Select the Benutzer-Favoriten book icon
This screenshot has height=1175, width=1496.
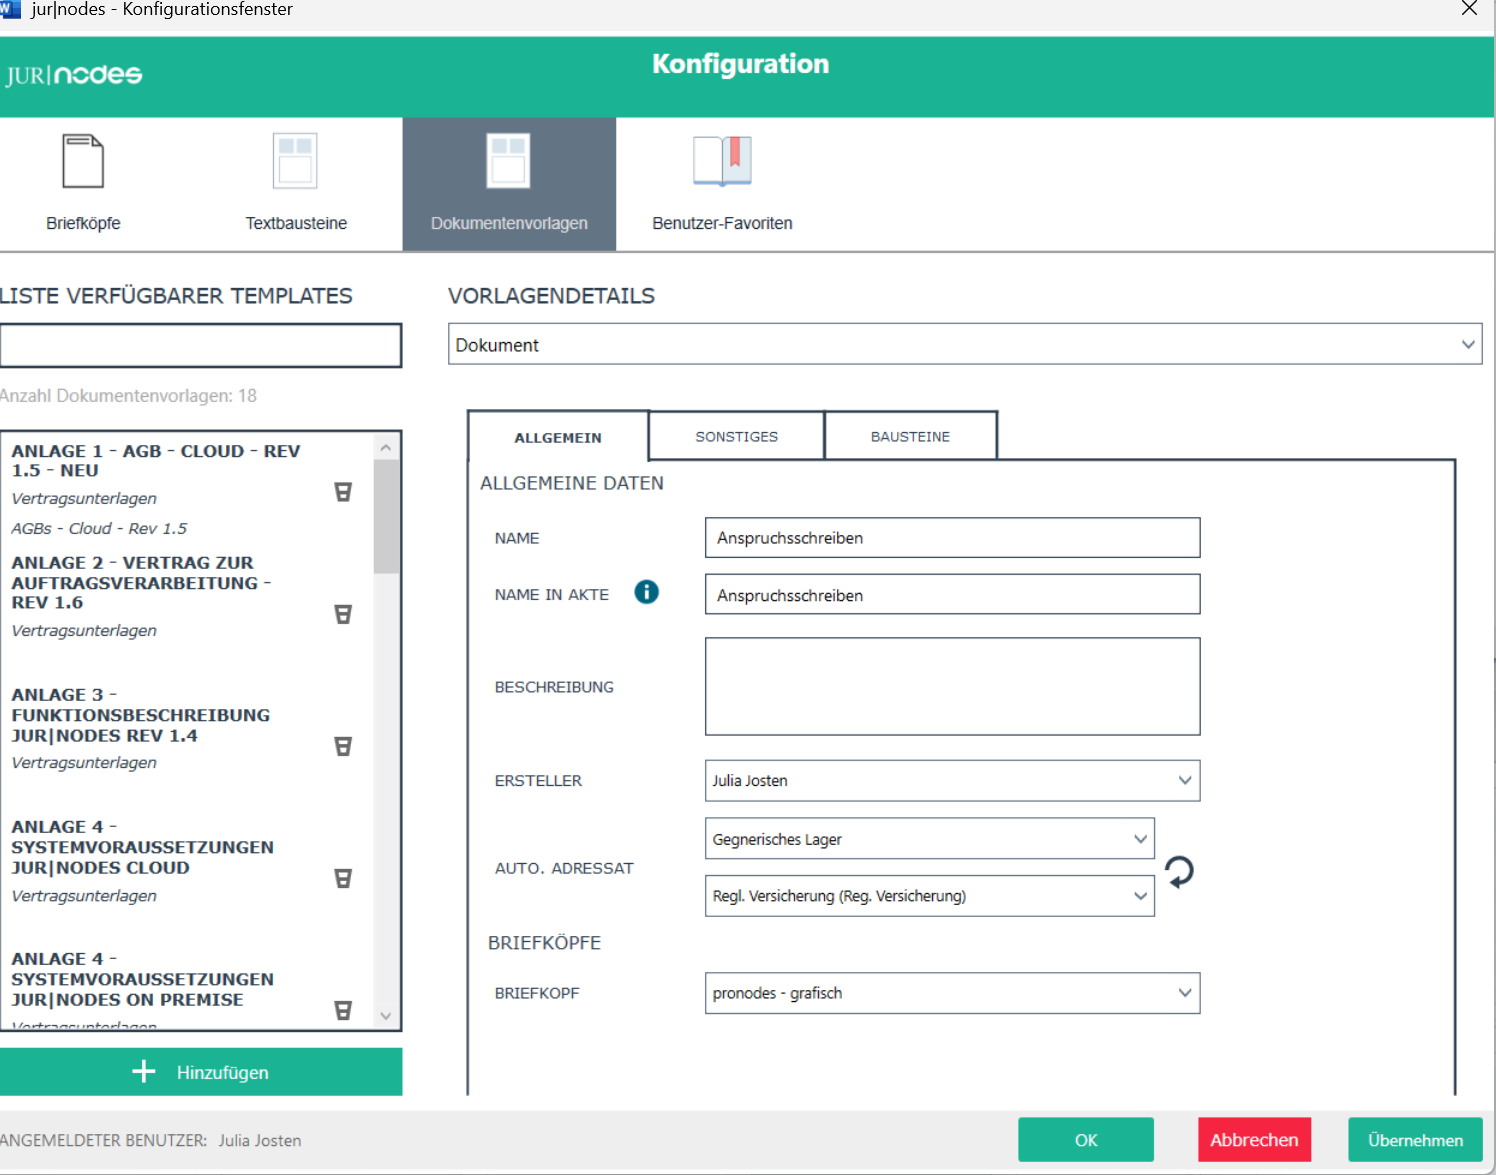coord(722,161)
